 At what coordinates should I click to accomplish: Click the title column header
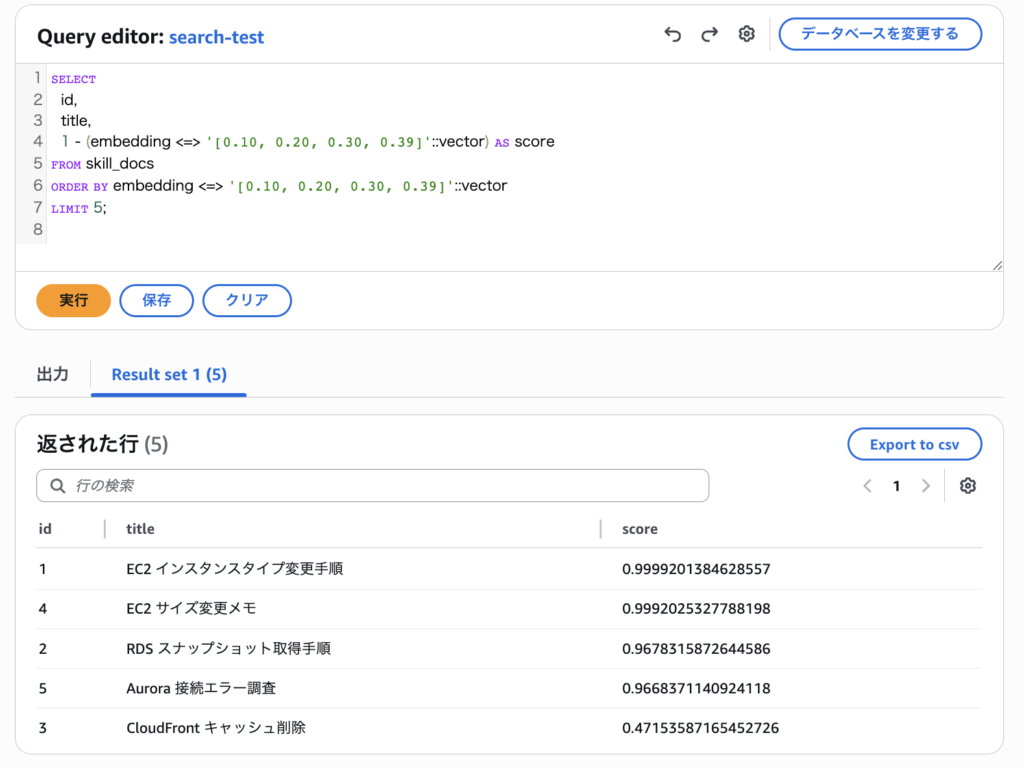[x=140, y=528]
